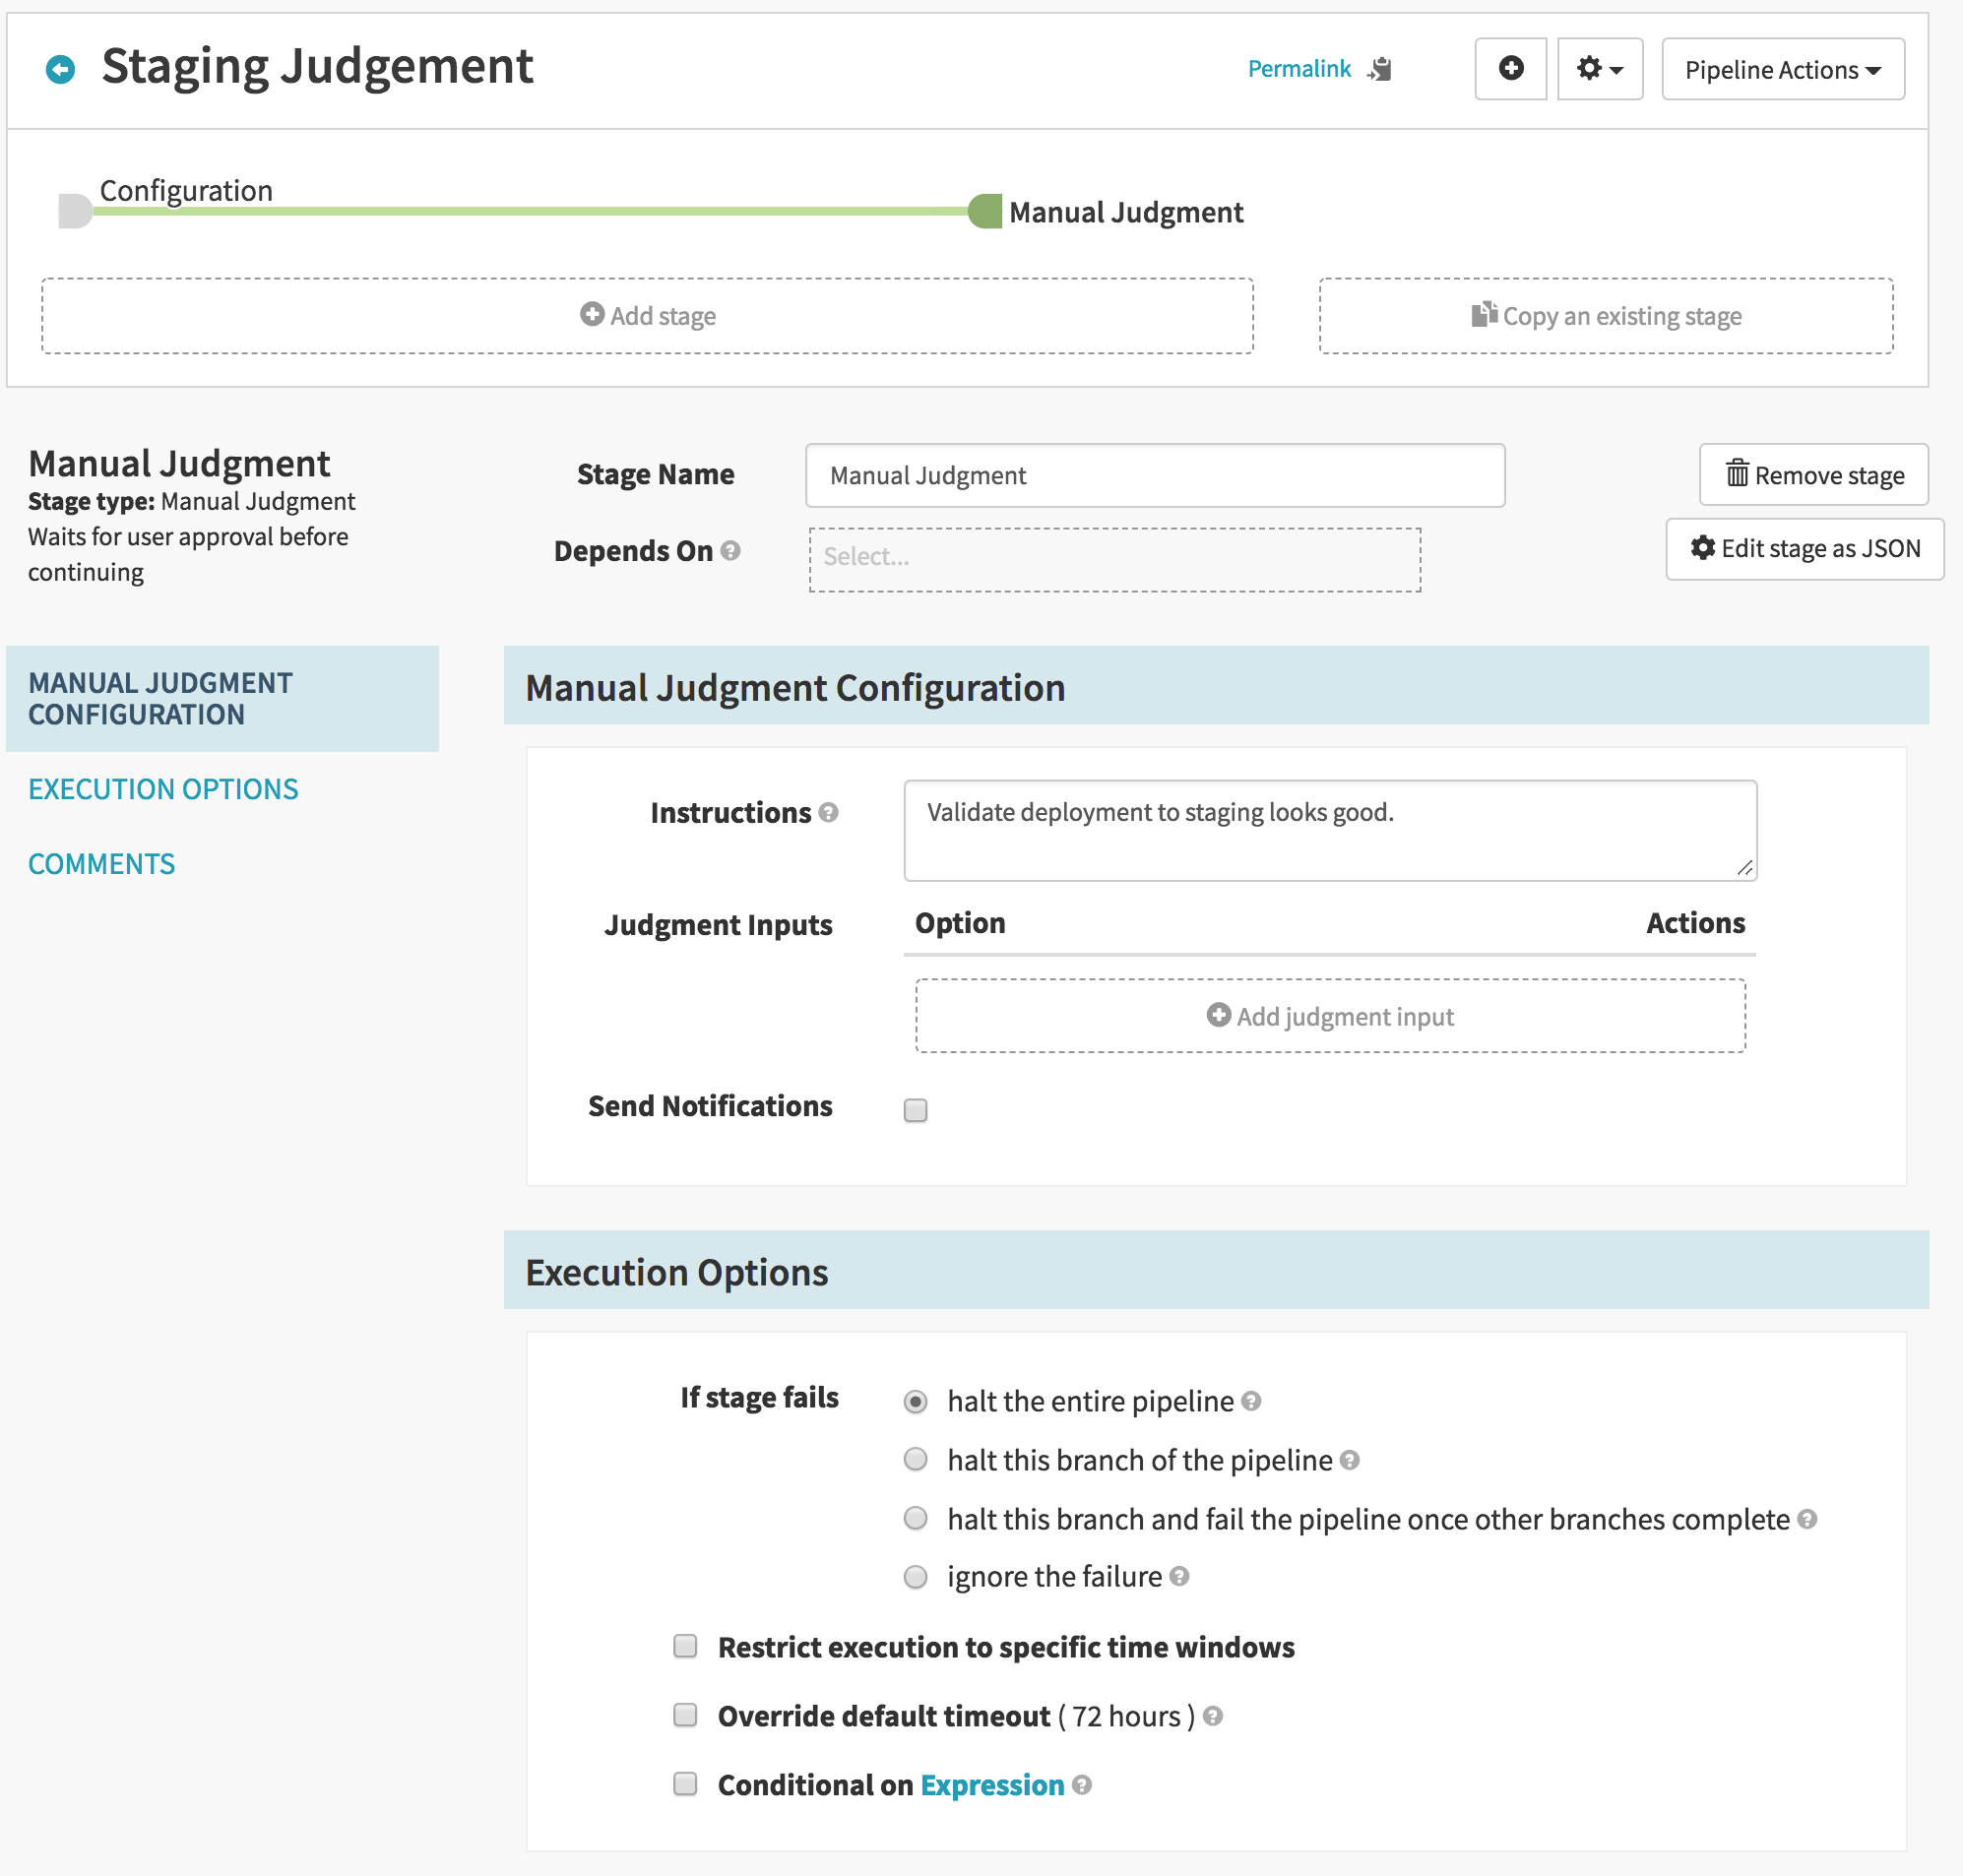Click the back arrow beside Staging Judgement

(60, 69)
